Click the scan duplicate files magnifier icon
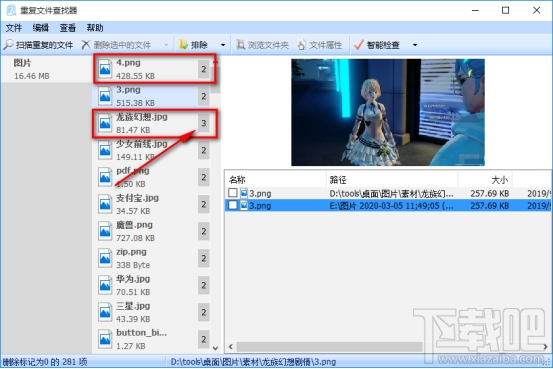This screenshot has width=553, height=369. (x=8, y=44)
